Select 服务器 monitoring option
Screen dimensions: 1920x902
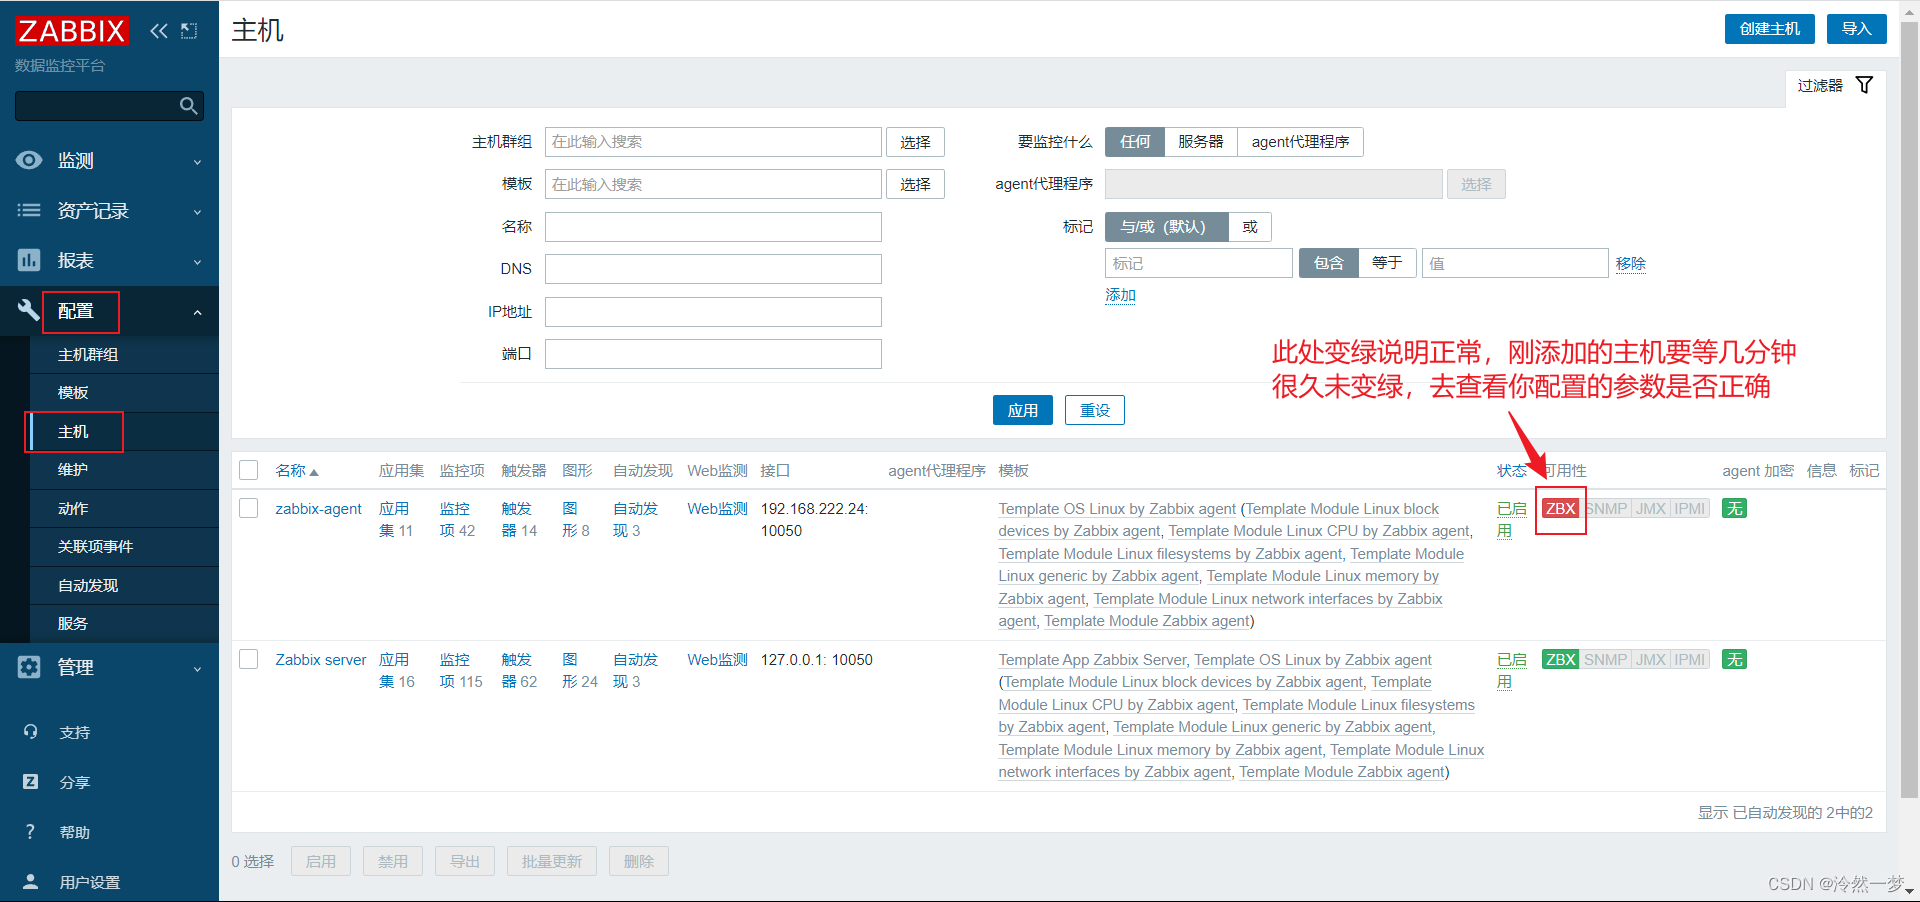(1200, 142)
